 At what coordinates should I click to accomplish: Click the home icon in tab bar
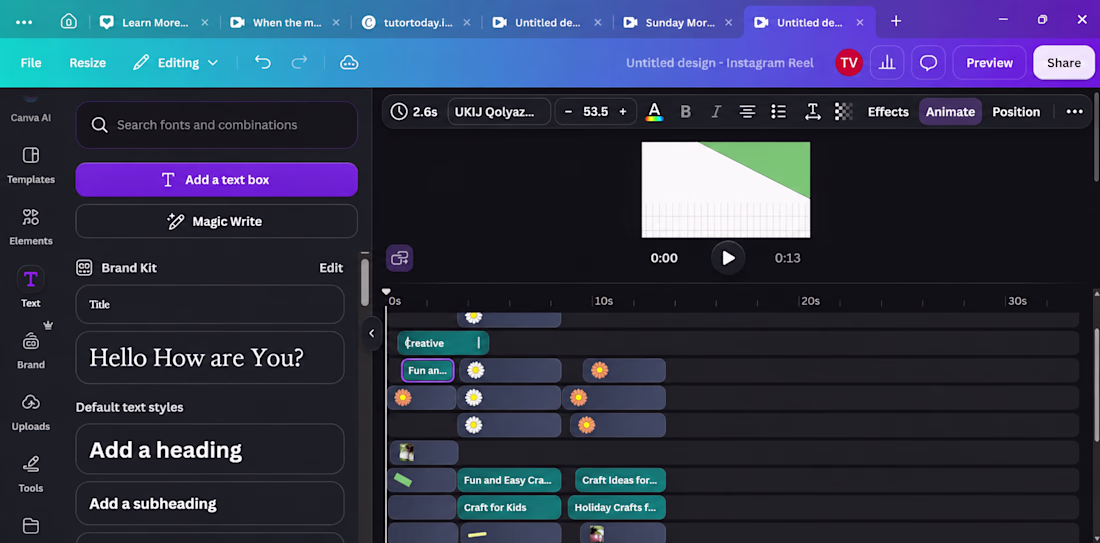69,22
